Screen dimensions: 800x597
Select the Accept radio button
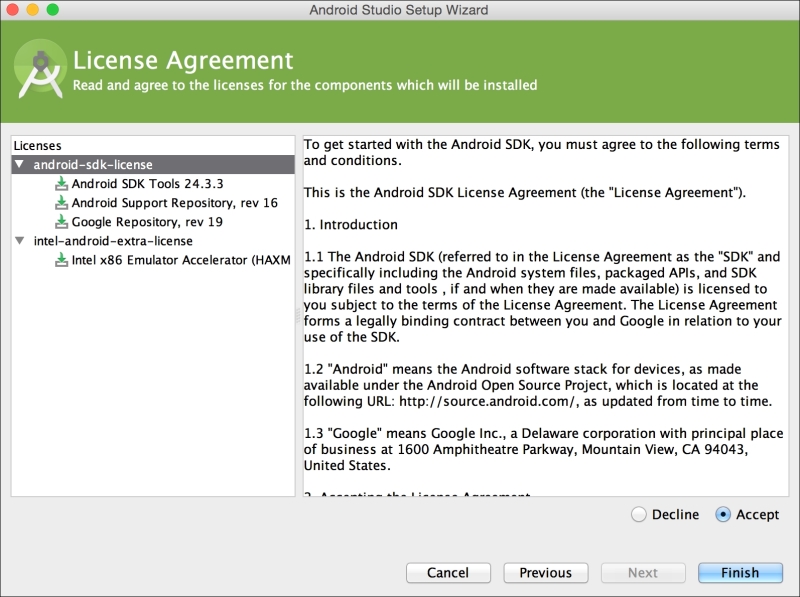click(722, 514)
